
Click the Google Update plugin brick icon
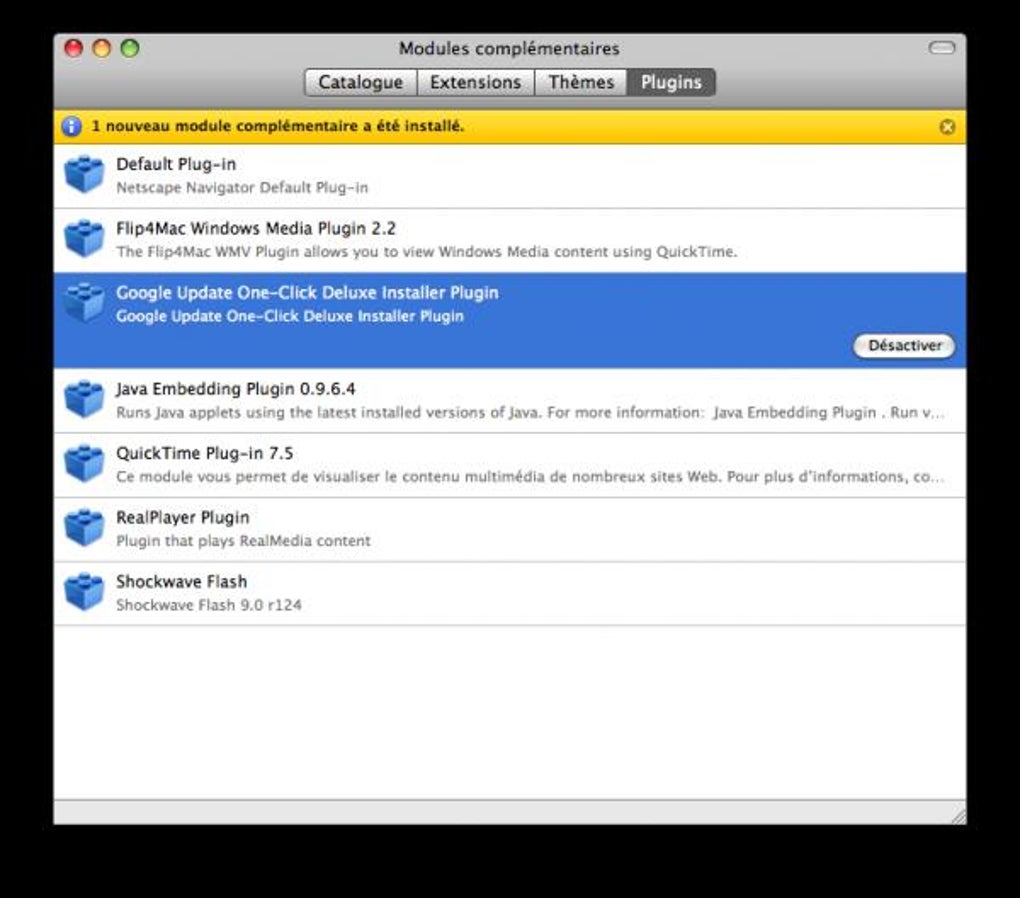point(84,303)
